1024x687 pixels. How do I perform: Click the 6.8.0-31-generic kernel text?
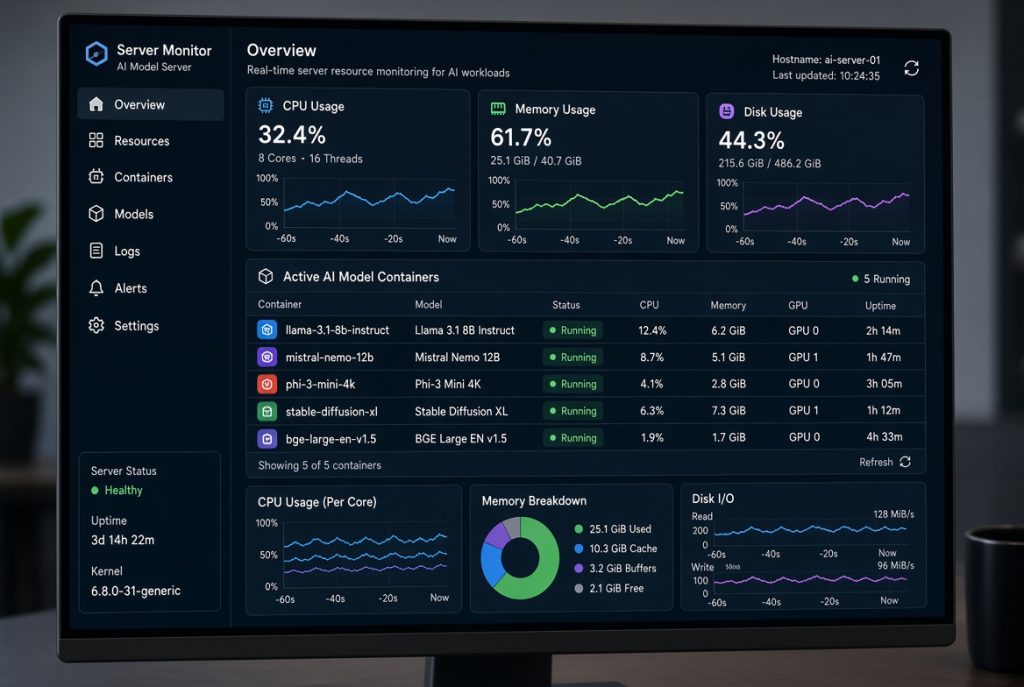(x=136, y=590)
